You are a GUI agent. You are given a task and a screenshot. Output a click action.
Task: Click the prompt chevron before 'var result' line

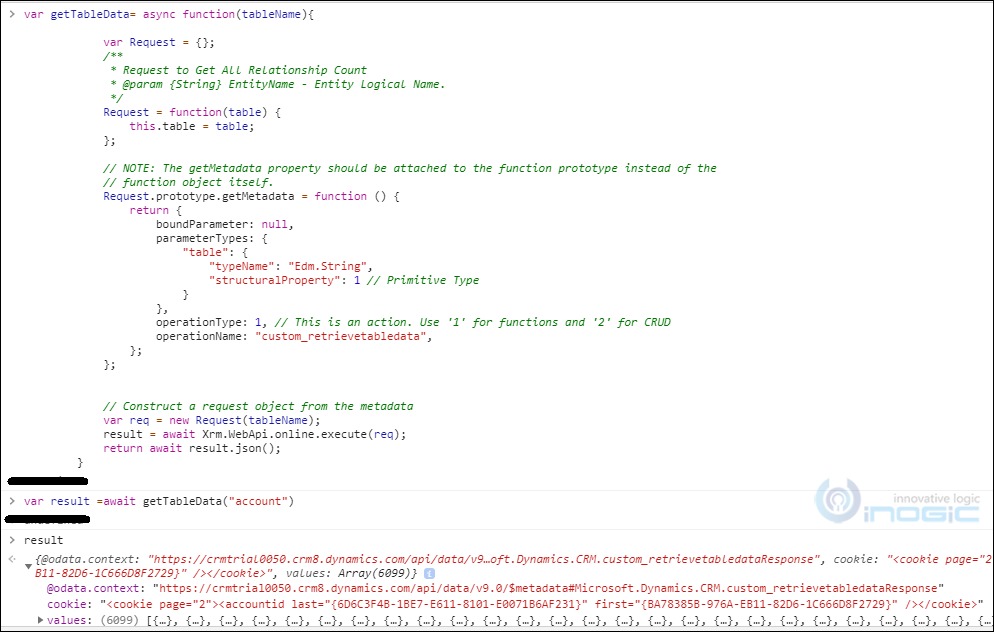pyautogui.click(x=12, y=501)
